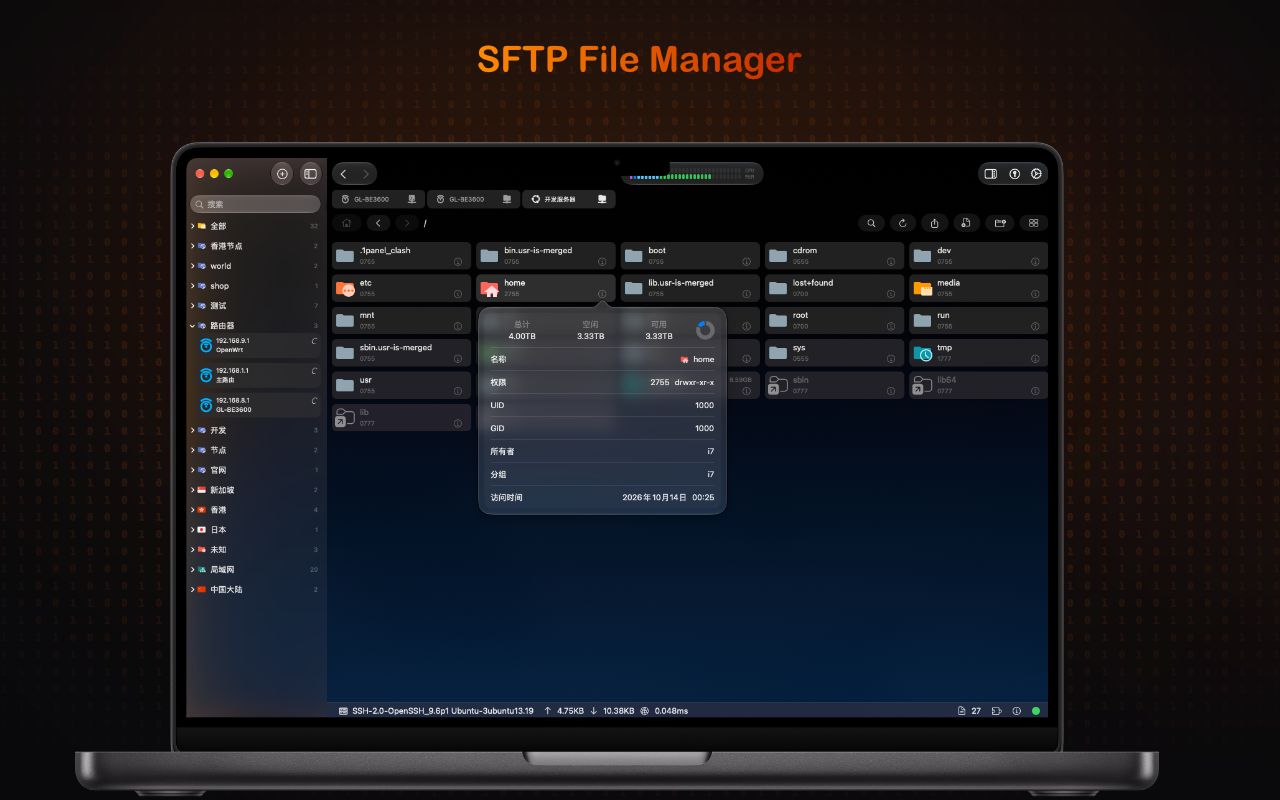Viewport: 1280px width, 800px height.
Task: Click the CPU and MEM usage meter
Action: tap(692, 174)
